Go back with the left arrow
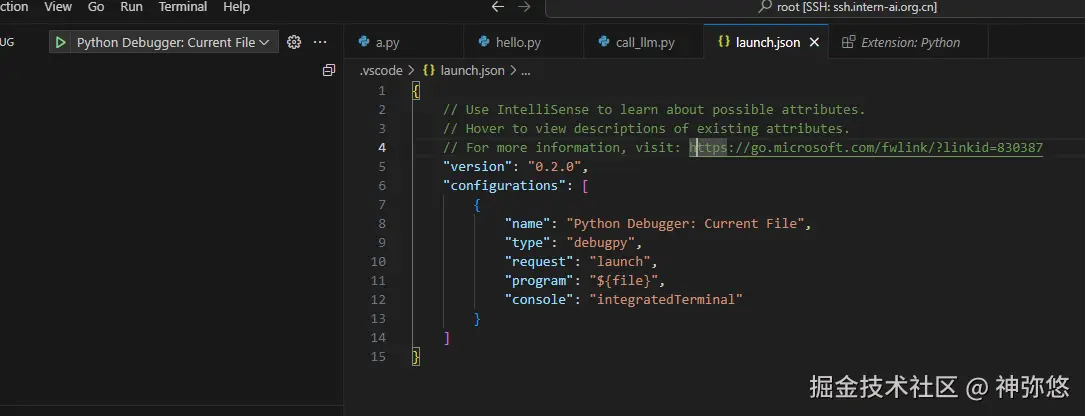Viewport: 1085px width, 416px height. pyautogui.click(x=498, y=7)
